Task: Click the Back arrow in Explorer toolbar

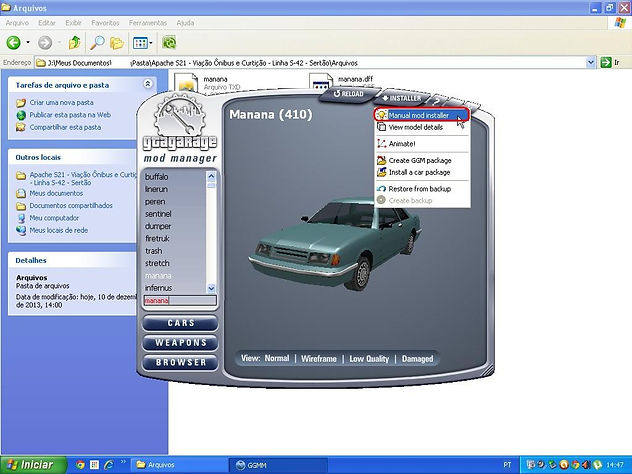Action: pos(13,42)
